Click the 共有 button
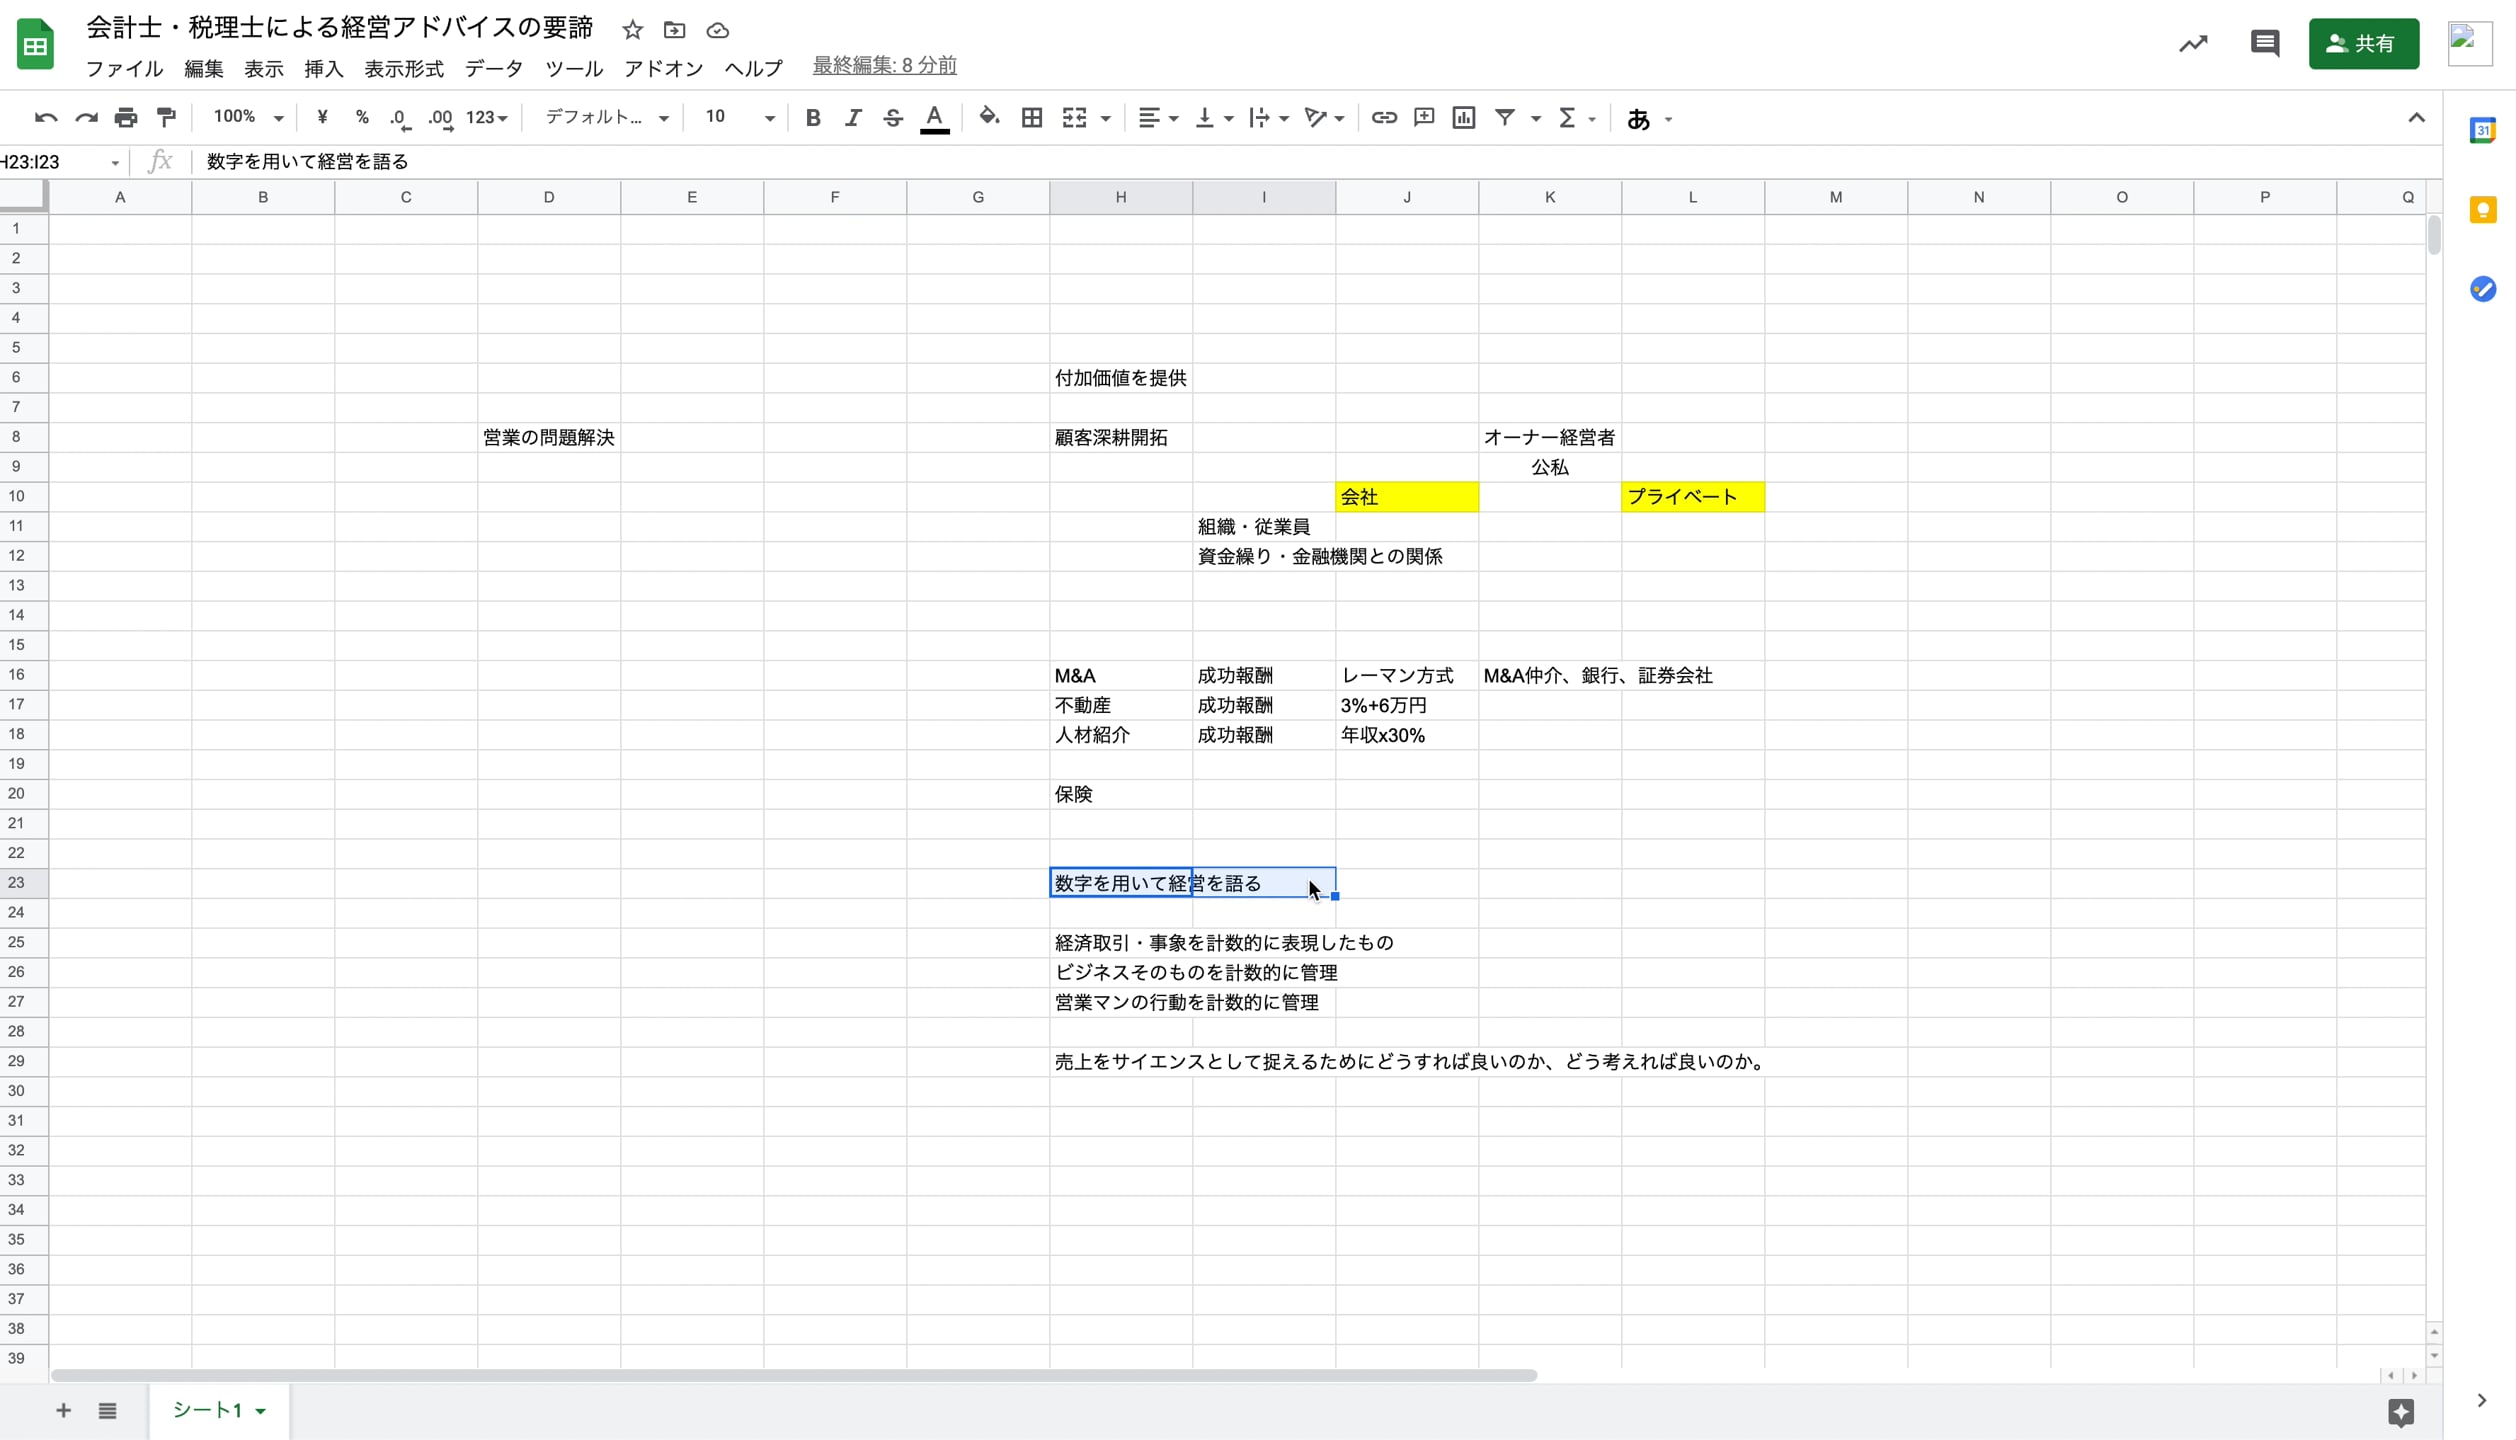Viewport: 2516px width, 1440px height. point(2363,44)
